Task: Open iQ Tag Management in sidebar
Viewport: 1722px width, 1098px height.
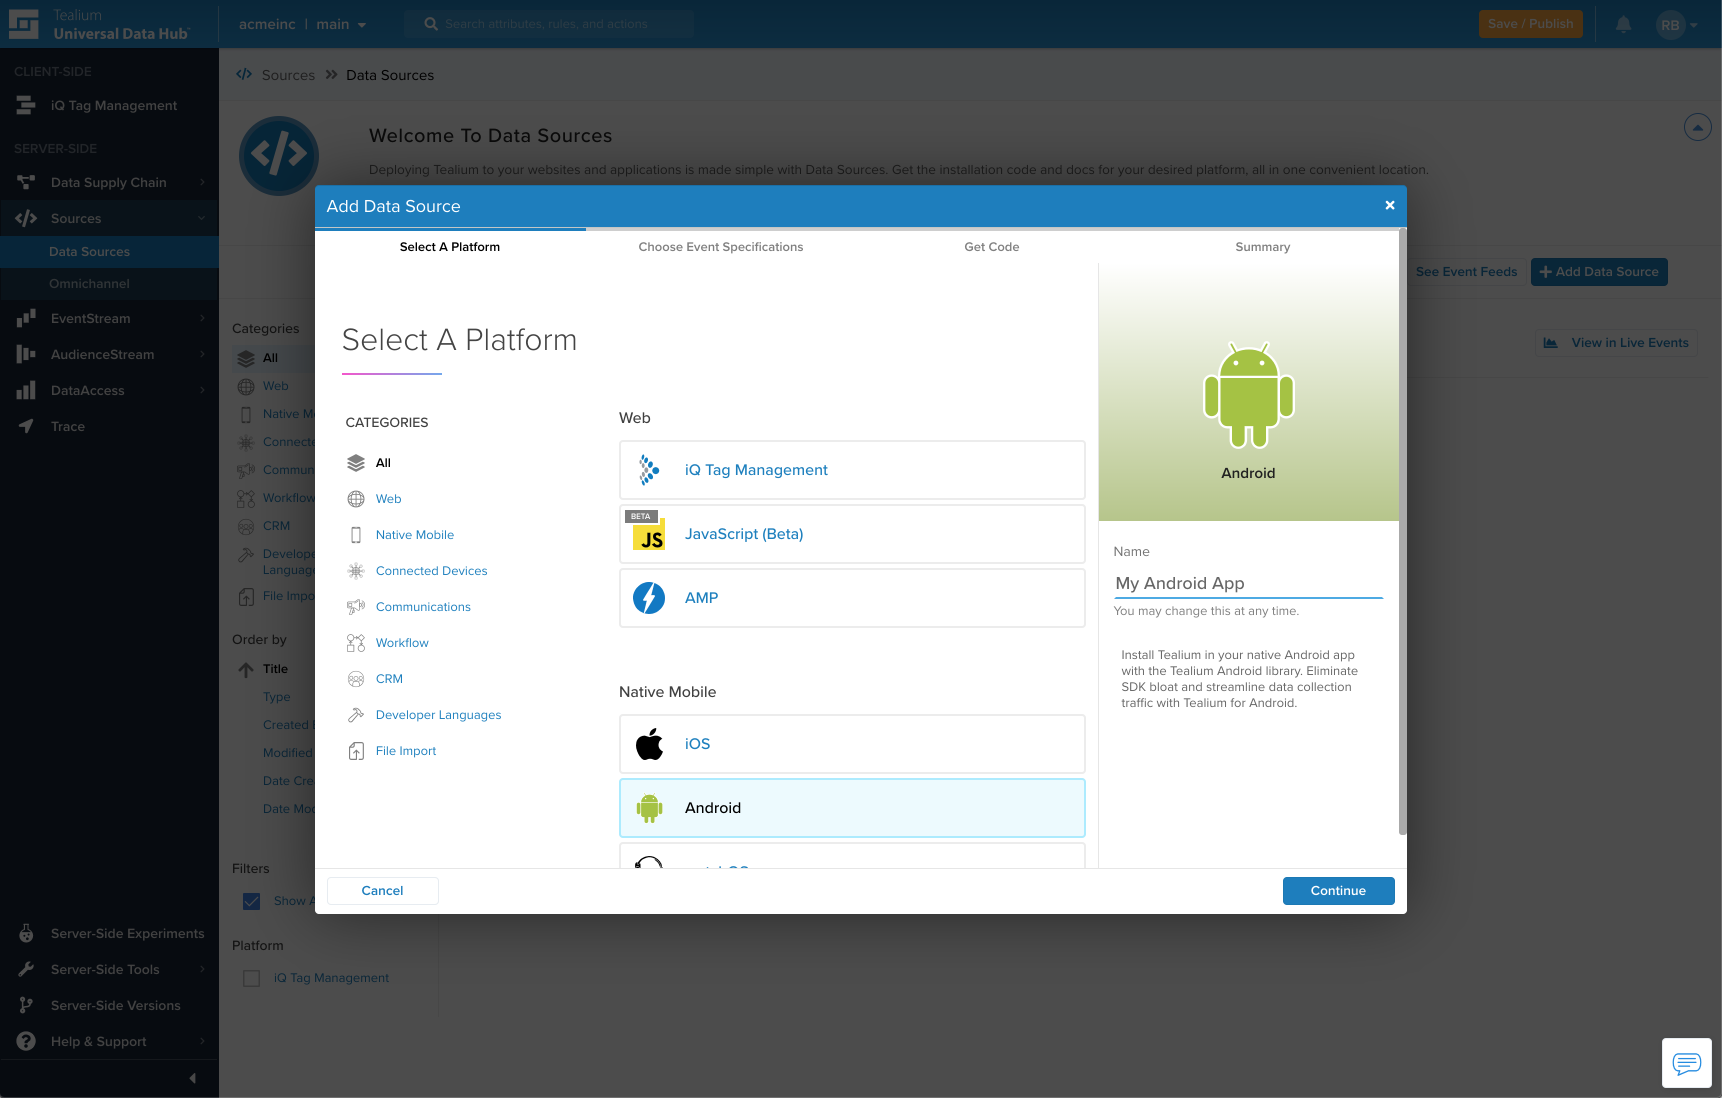Action: [109, 105]
